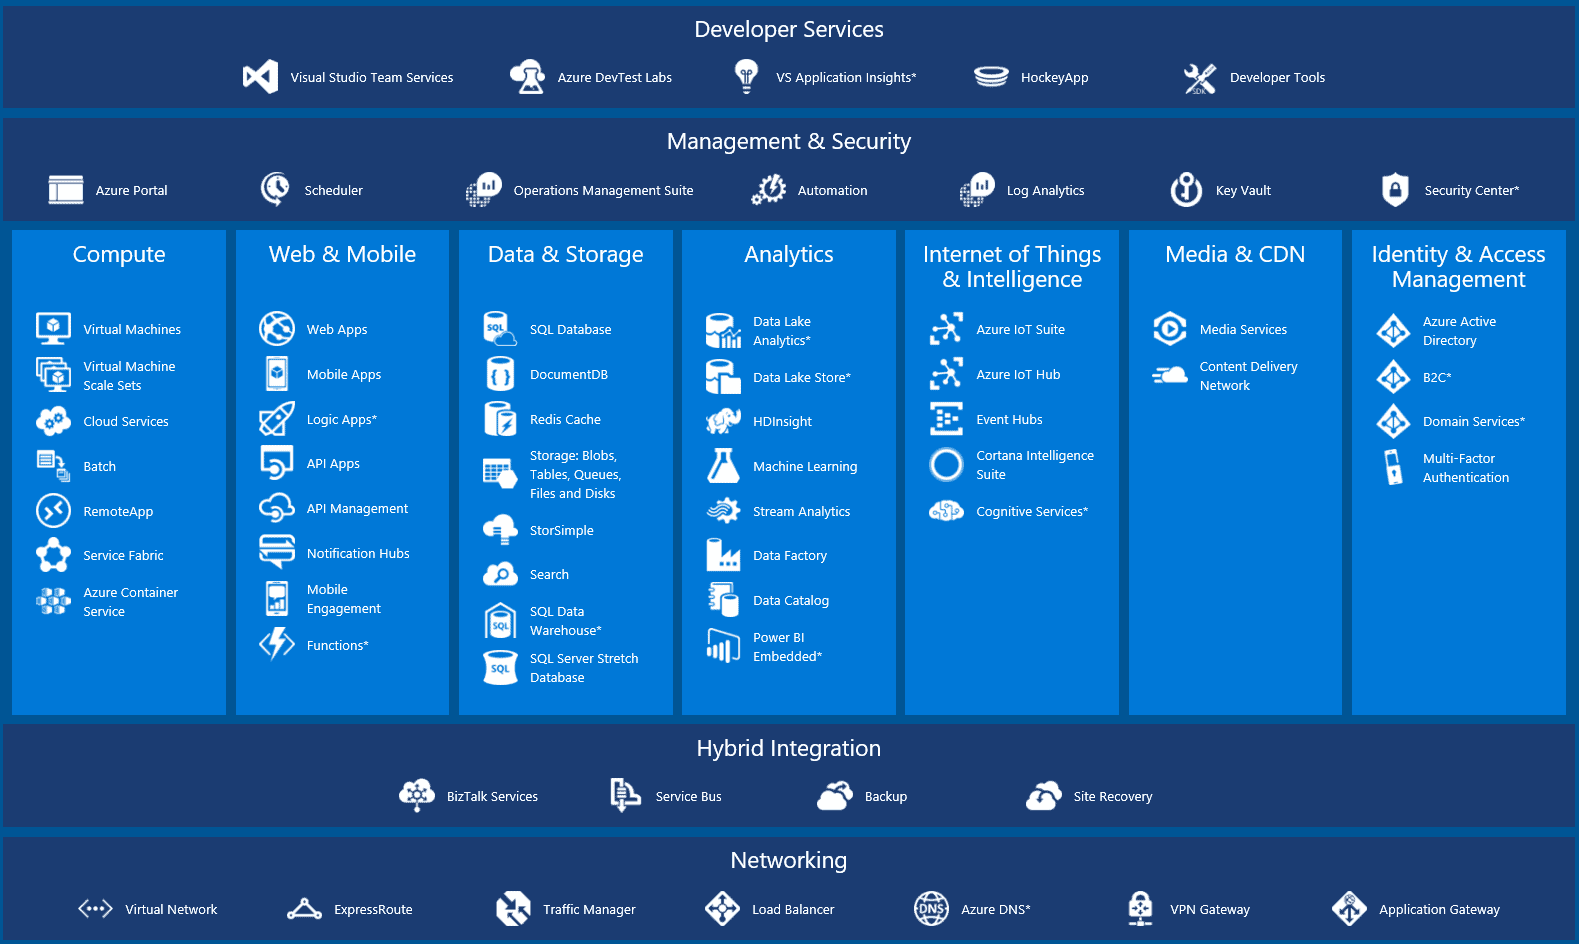Select Storage: Blobs, Tables, Queues label

(x=575, y=474)
